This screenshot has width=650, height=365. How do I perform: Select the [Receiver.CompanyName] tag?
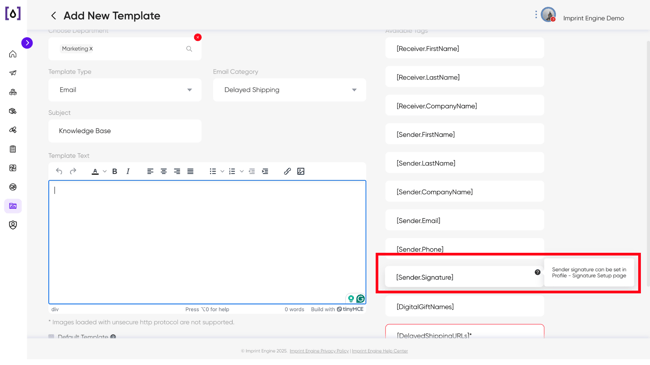(x=464, y=106)
